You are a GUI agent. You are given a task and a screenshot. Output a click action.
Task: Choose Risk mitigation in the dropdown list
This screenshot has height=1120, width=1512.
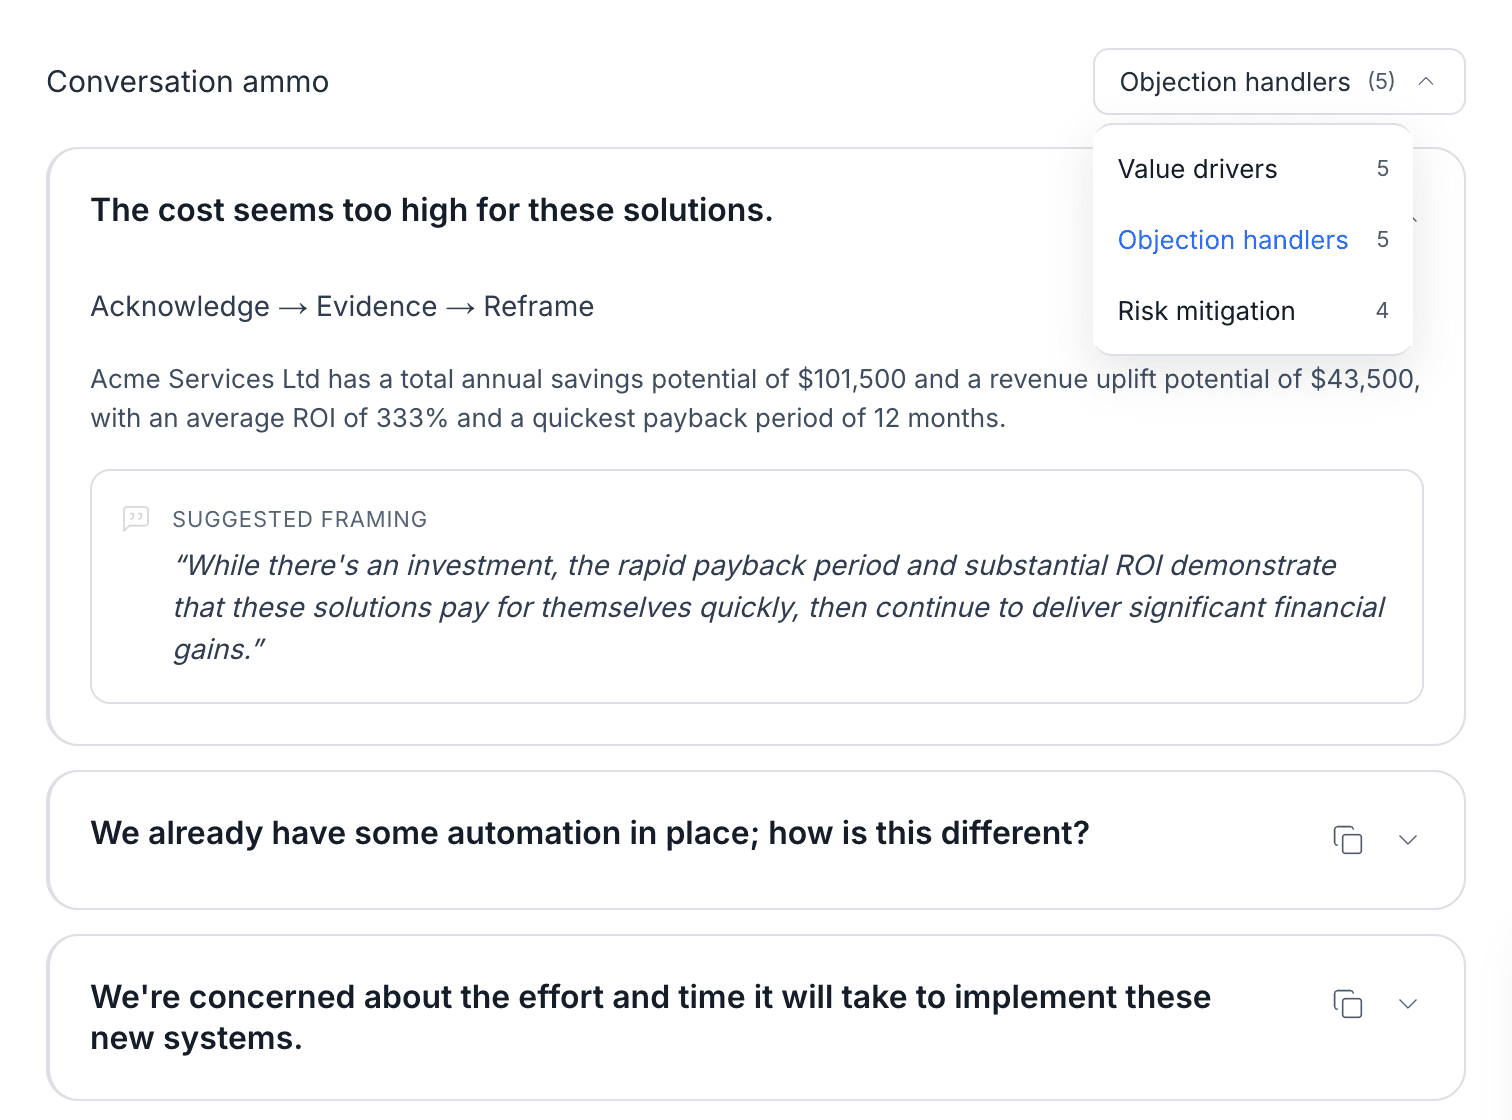(1206, 311)
